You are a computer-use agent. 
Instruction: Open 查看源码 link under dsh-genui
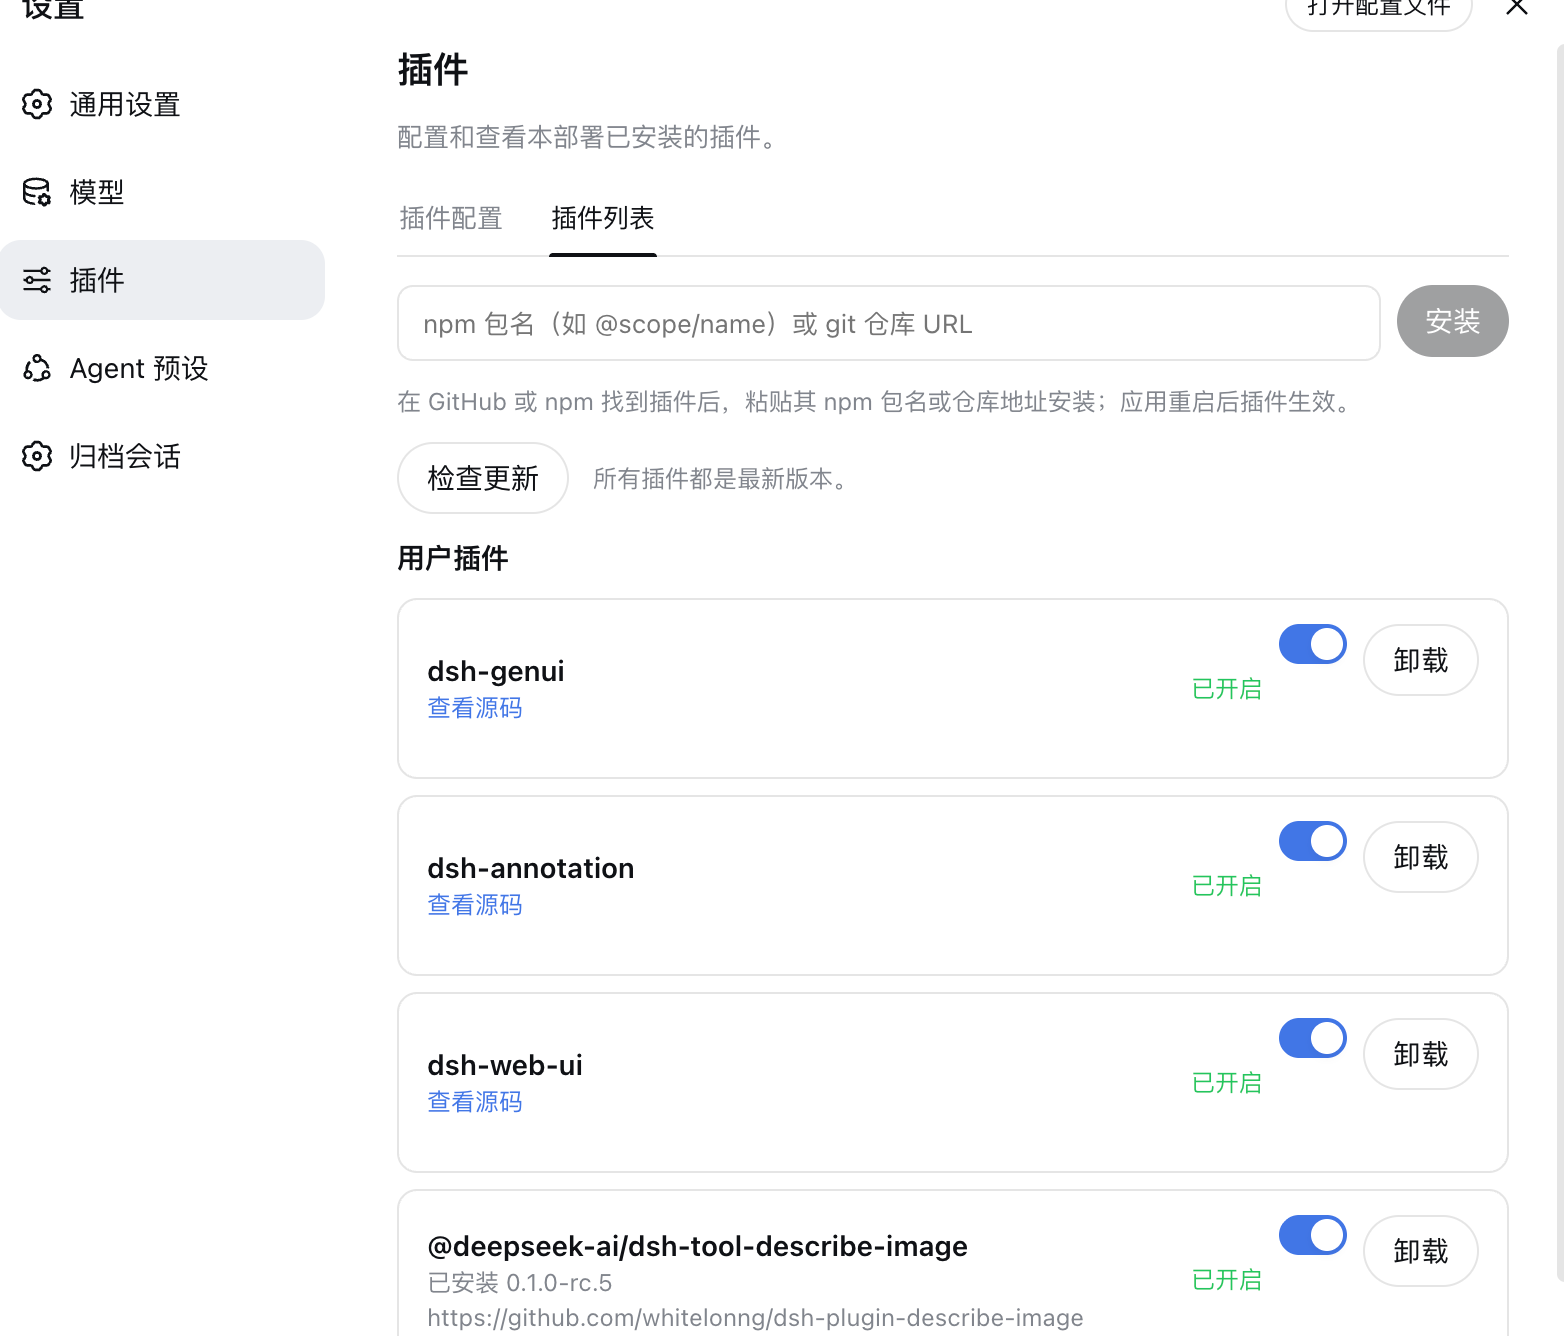[x=475, y=708]
